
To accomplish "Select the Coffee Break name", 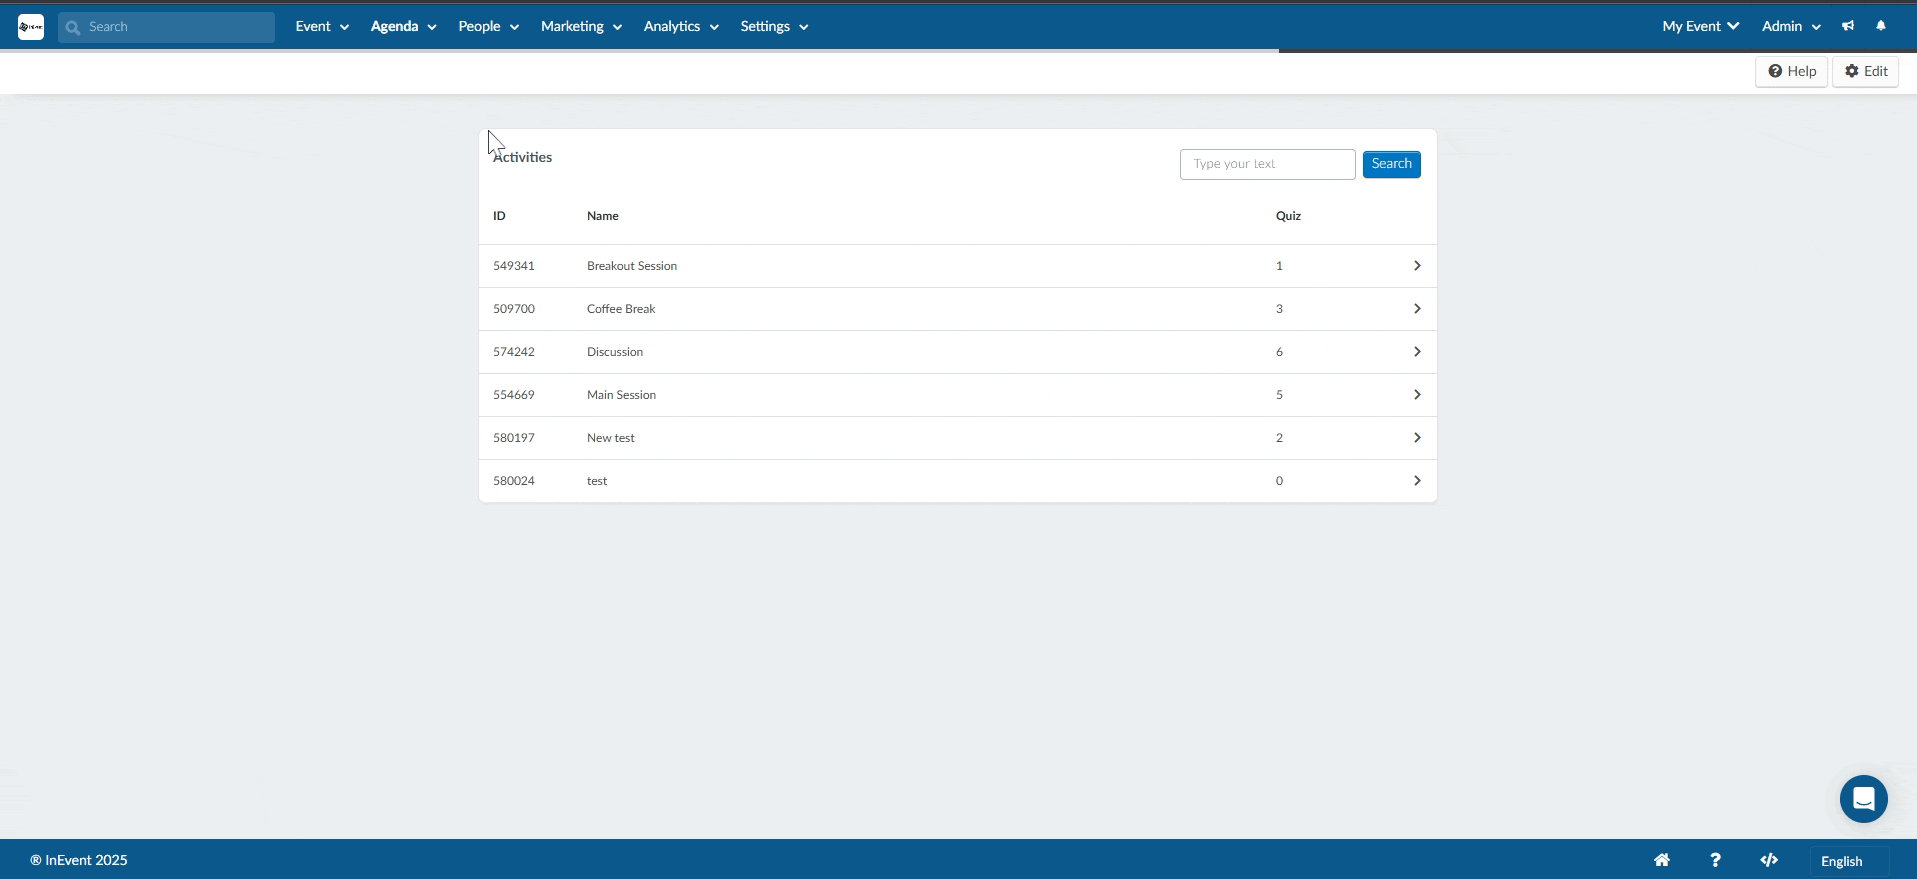I will pyautogui.click(x=621, y=309).
